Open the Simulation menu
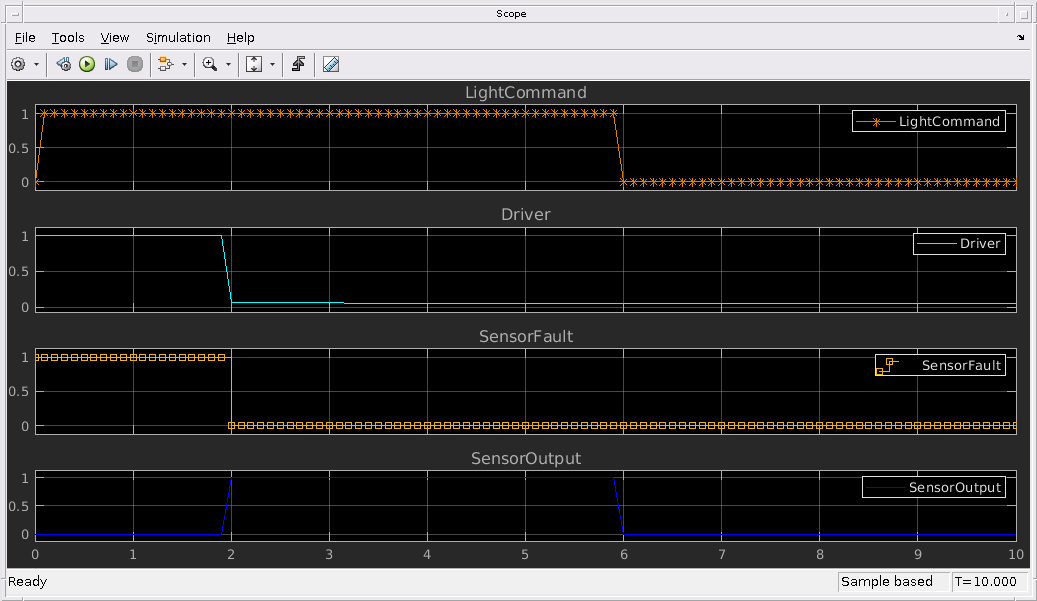The height and width of the screenshot is (601, 1037). 178,37
